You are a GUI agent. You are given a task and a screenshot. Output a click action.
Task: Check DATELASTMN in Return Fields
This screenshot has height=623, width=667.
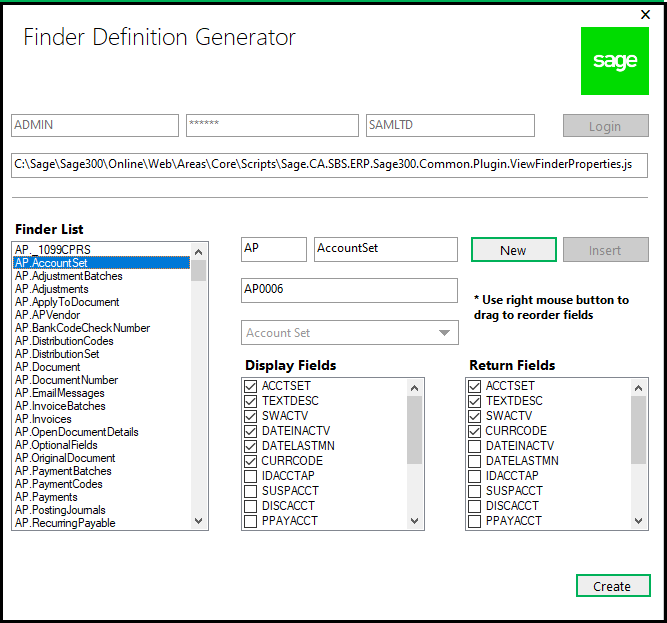(x=474, y=461)
